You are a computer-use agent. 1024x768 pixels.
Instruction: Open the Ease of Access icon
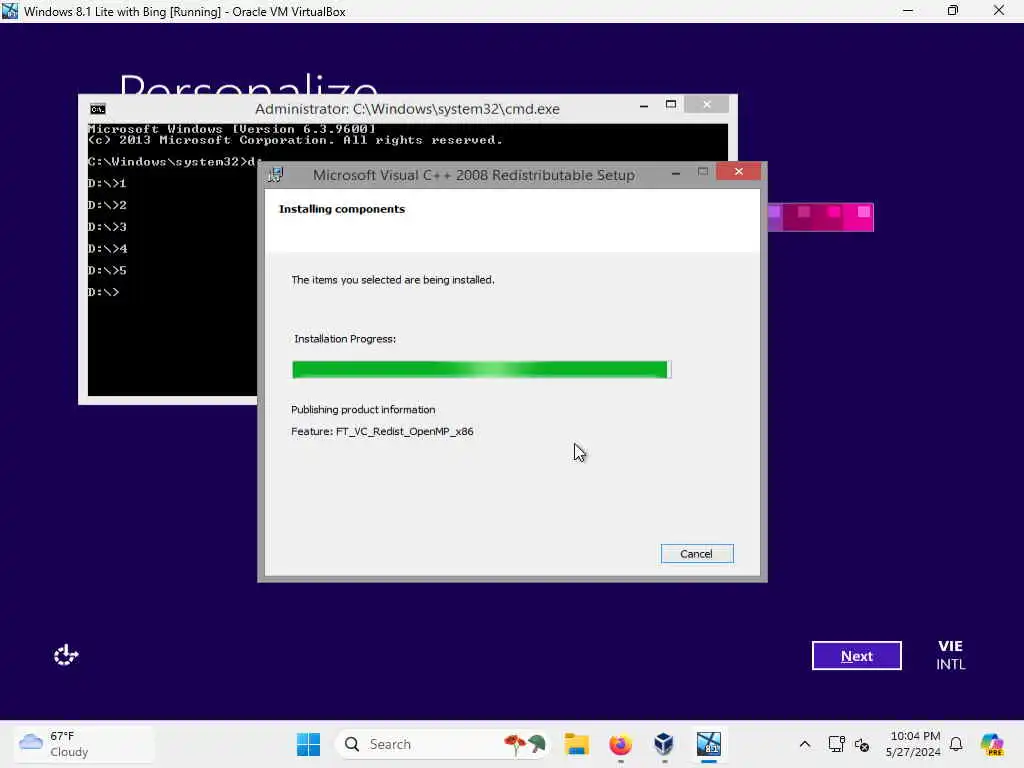[65, 654]
